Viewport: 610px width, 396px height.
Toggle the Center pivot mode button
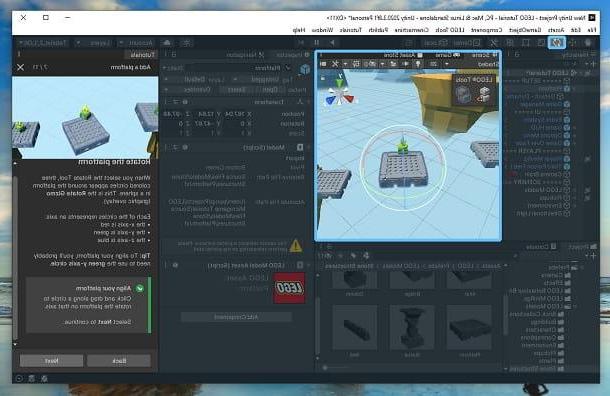pyautogui.click(x=468, y=42)
